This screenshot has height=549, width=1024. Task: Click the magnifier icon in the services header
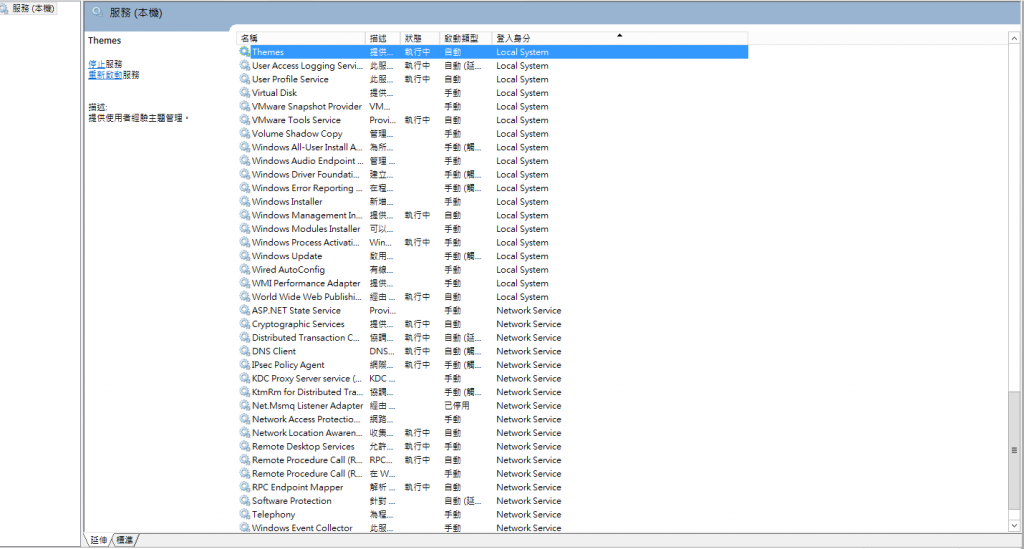click(97, 12)
